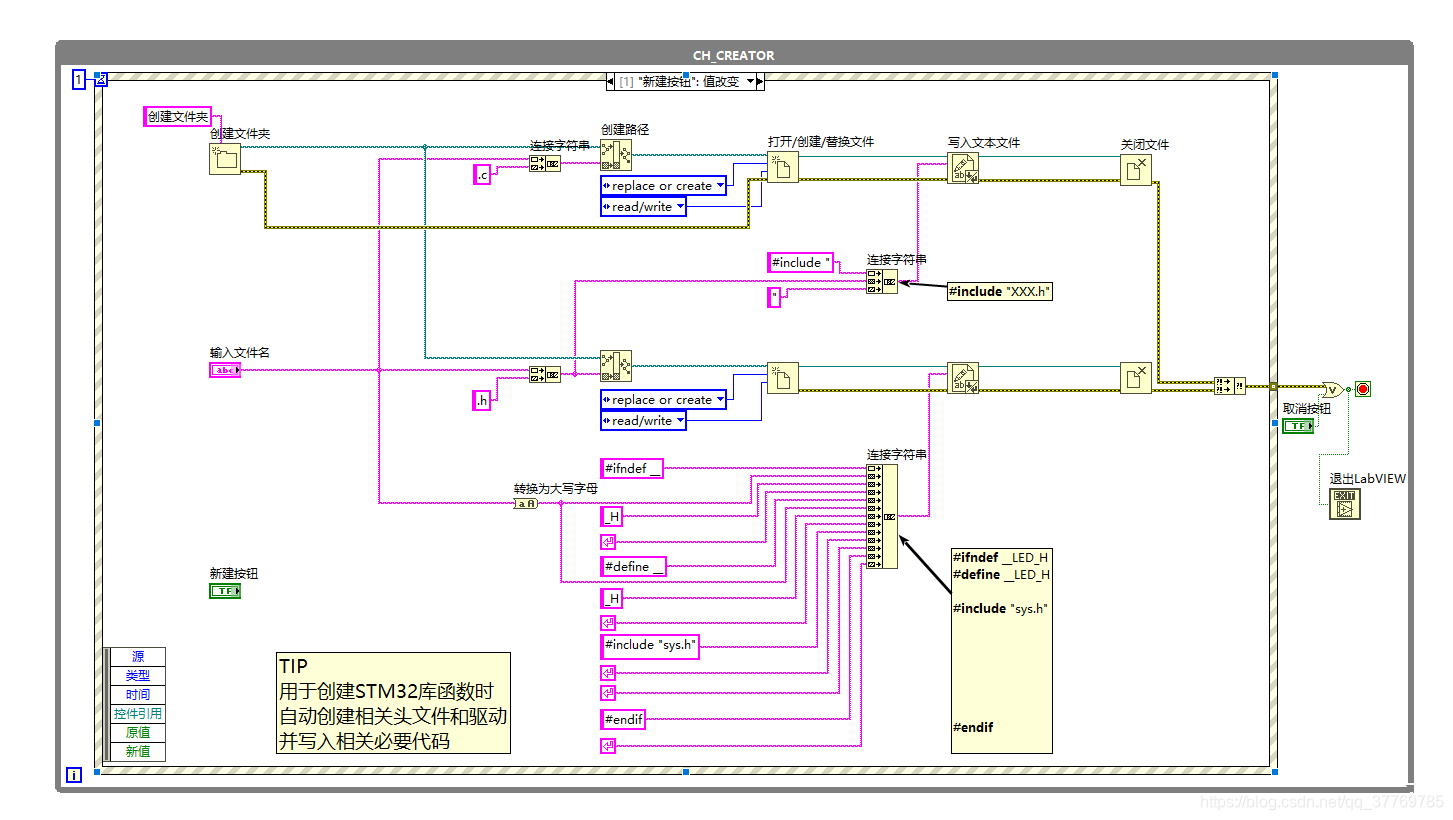
Task: Select the 写入文本文件 node on the .c branch
Action: pos(963,167)
